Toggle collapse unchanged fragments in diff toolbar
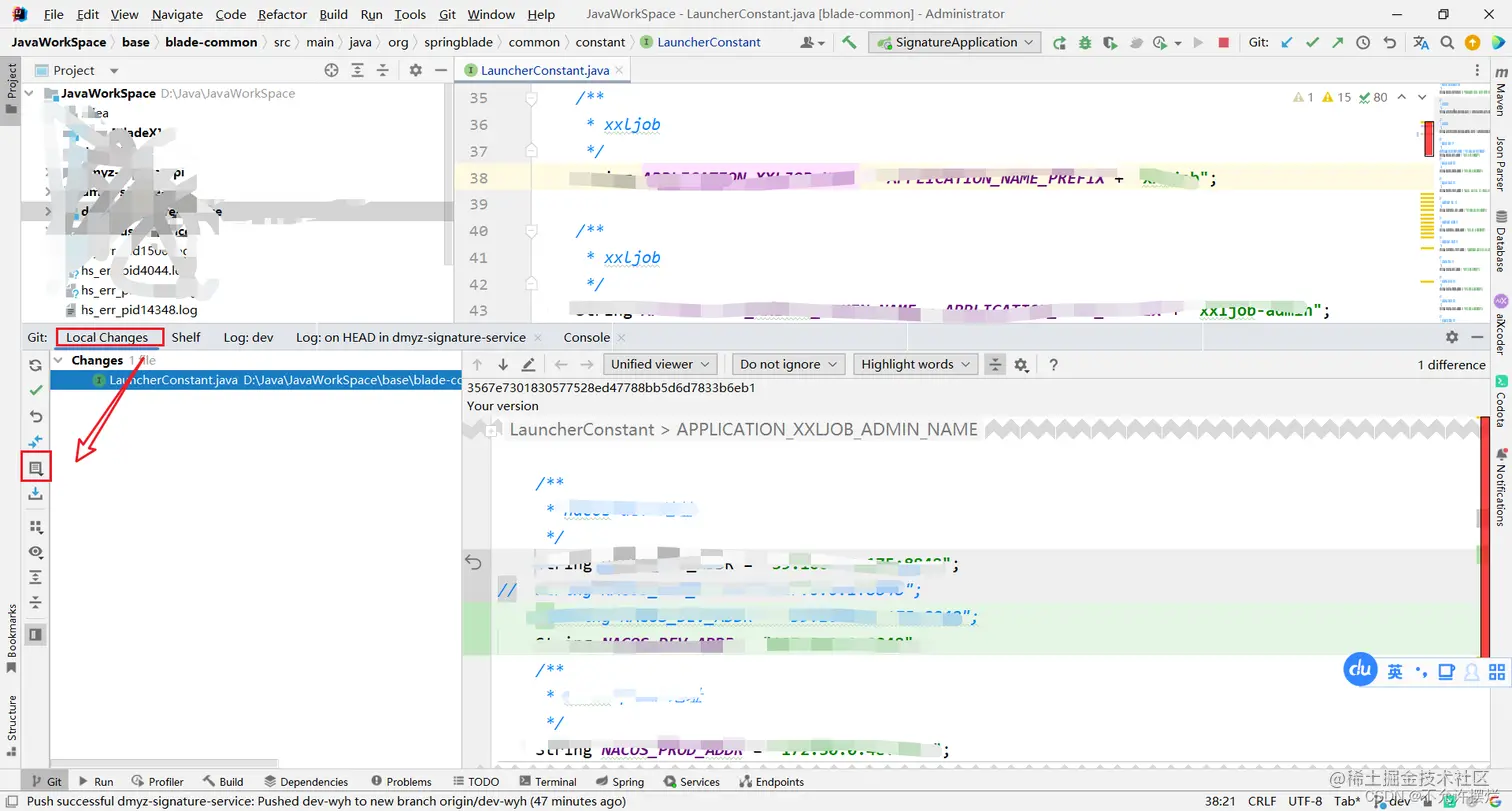Image resolution: width=1512 pixels, height=811 pixels. [x=995, y=365]
